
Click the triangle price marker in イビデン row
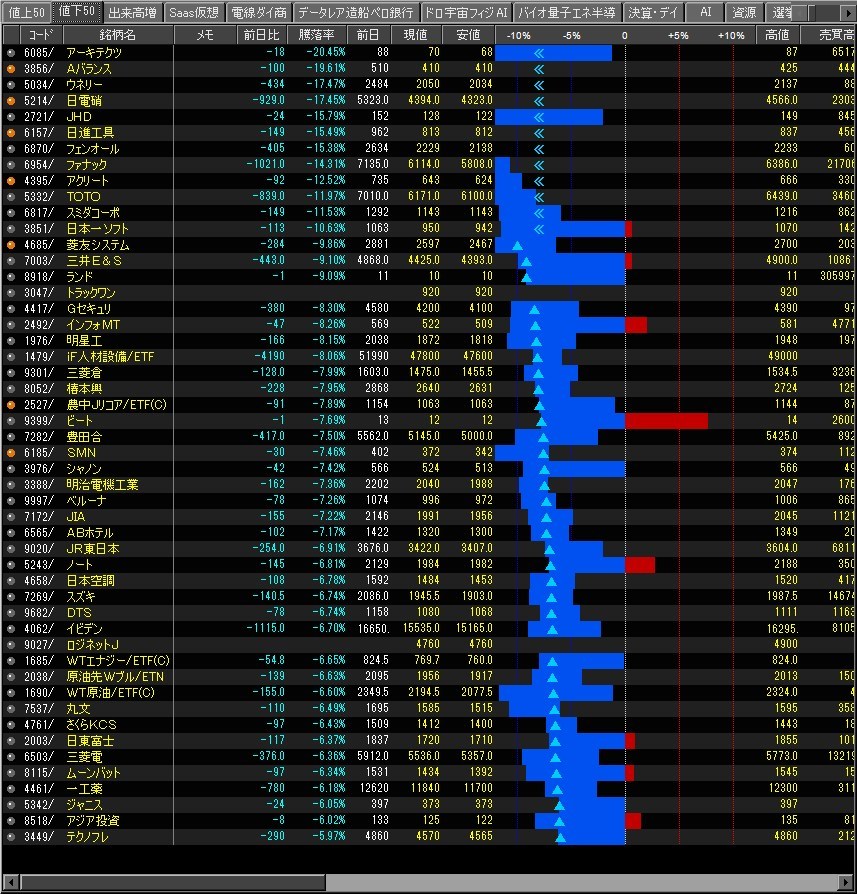coord(552,629)
